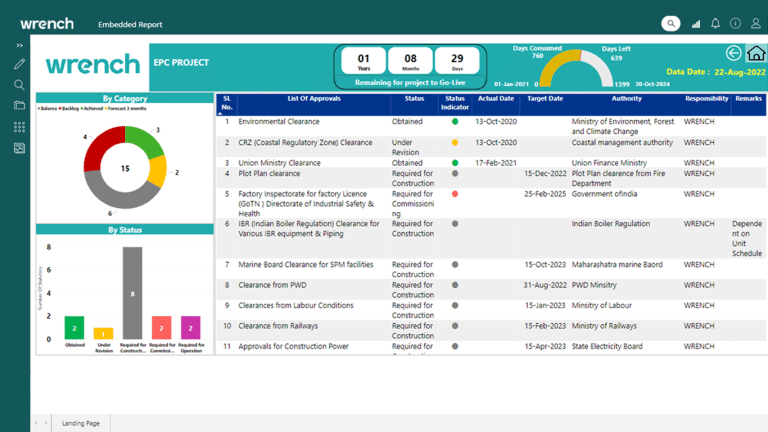This screenshot has width=768, height=432.
Task: Open the report dashboard icon in sidebar
Action: coord(20,148)
